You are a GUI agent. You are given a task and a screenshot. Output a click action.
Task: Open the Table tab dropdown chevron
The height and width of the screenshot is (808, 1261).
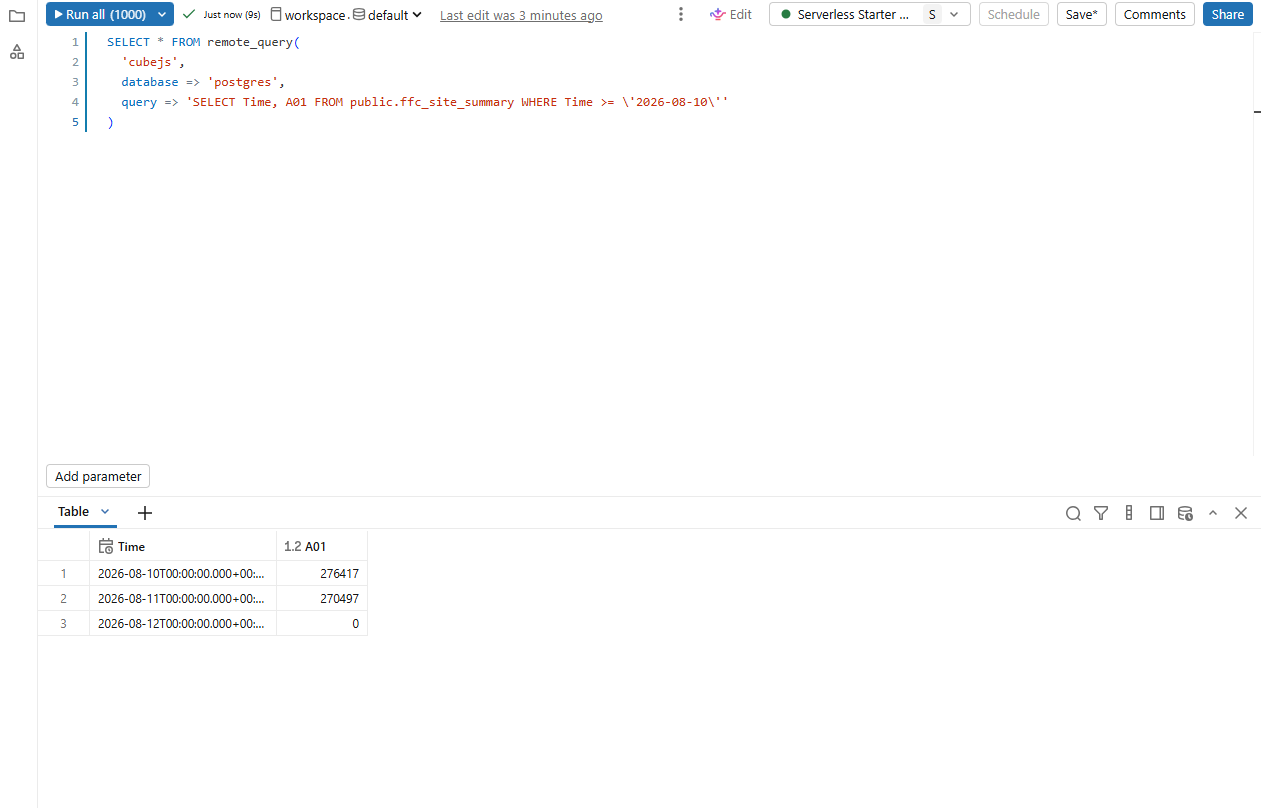(105, 511)
